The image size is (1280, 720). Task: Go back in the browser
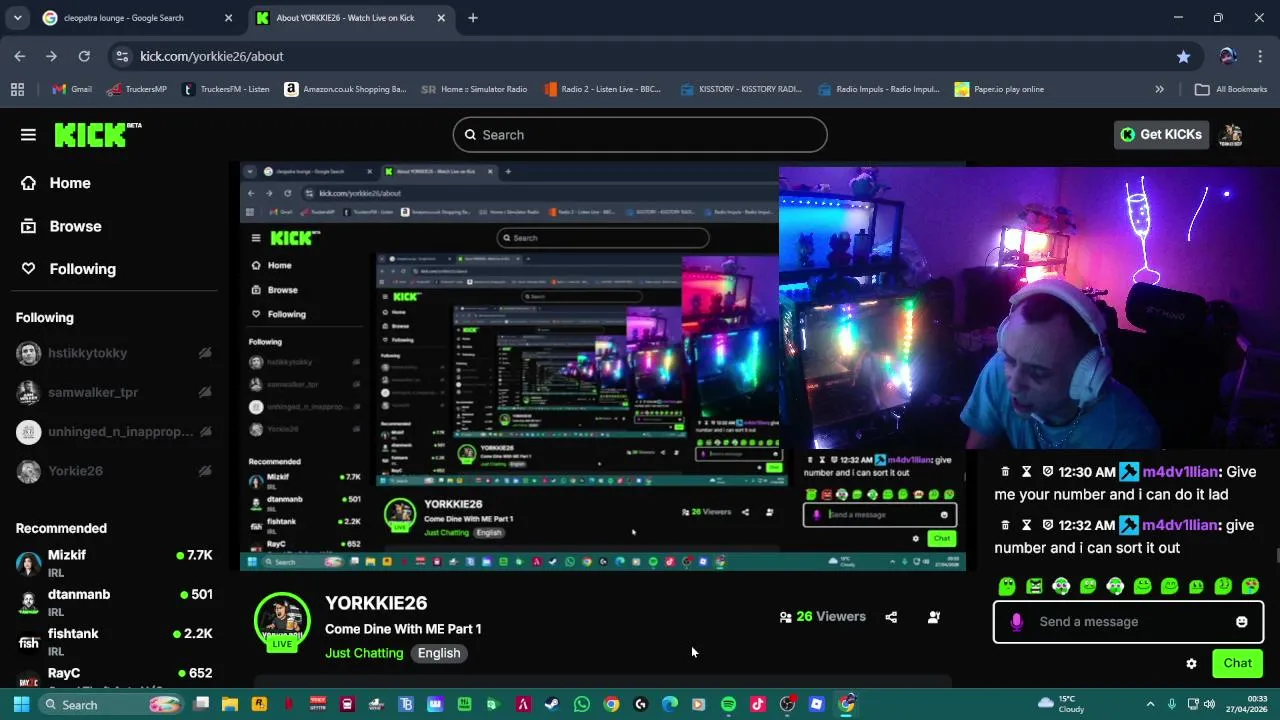point(20,56)
